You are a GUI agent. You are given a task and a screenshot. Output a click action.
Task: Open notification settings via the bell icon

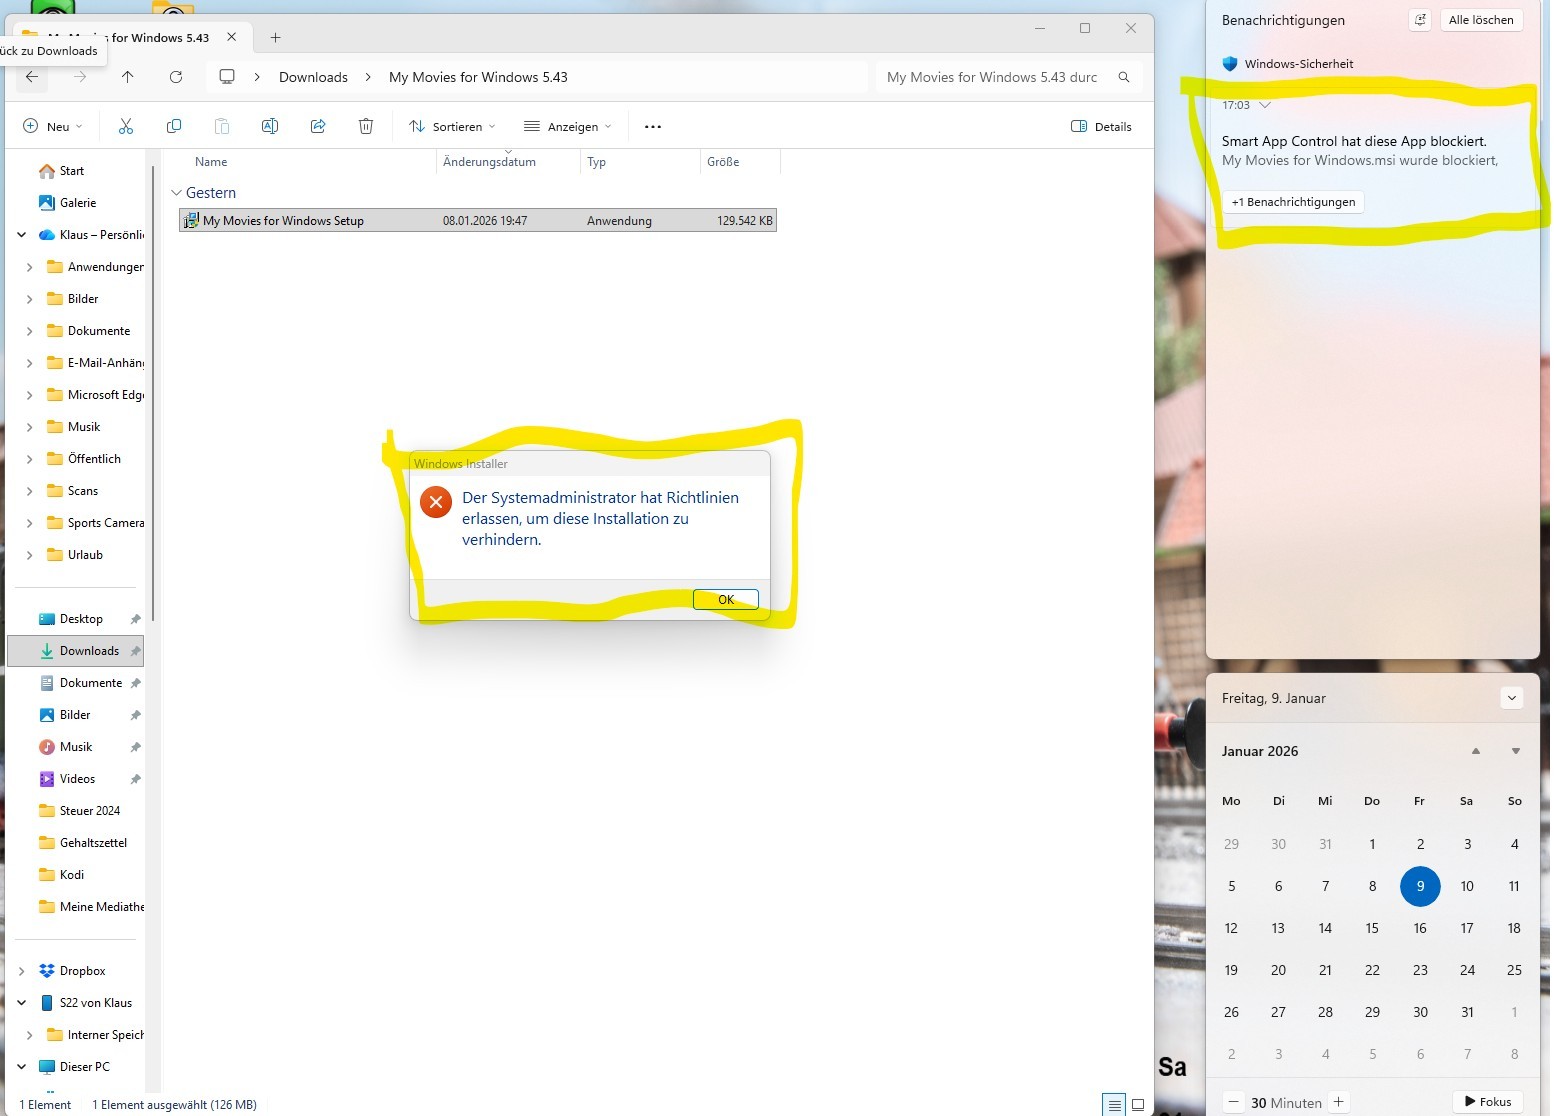pyautogui.click(x=1419, y=20)
